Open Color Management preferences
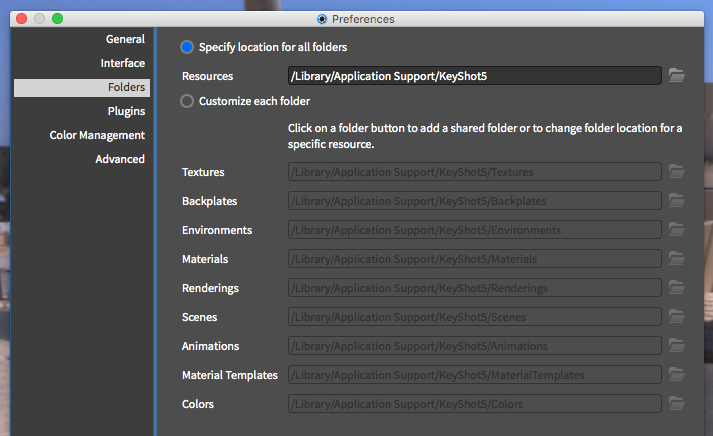Screen dimensions: 713x436 (x=97, y=135)
